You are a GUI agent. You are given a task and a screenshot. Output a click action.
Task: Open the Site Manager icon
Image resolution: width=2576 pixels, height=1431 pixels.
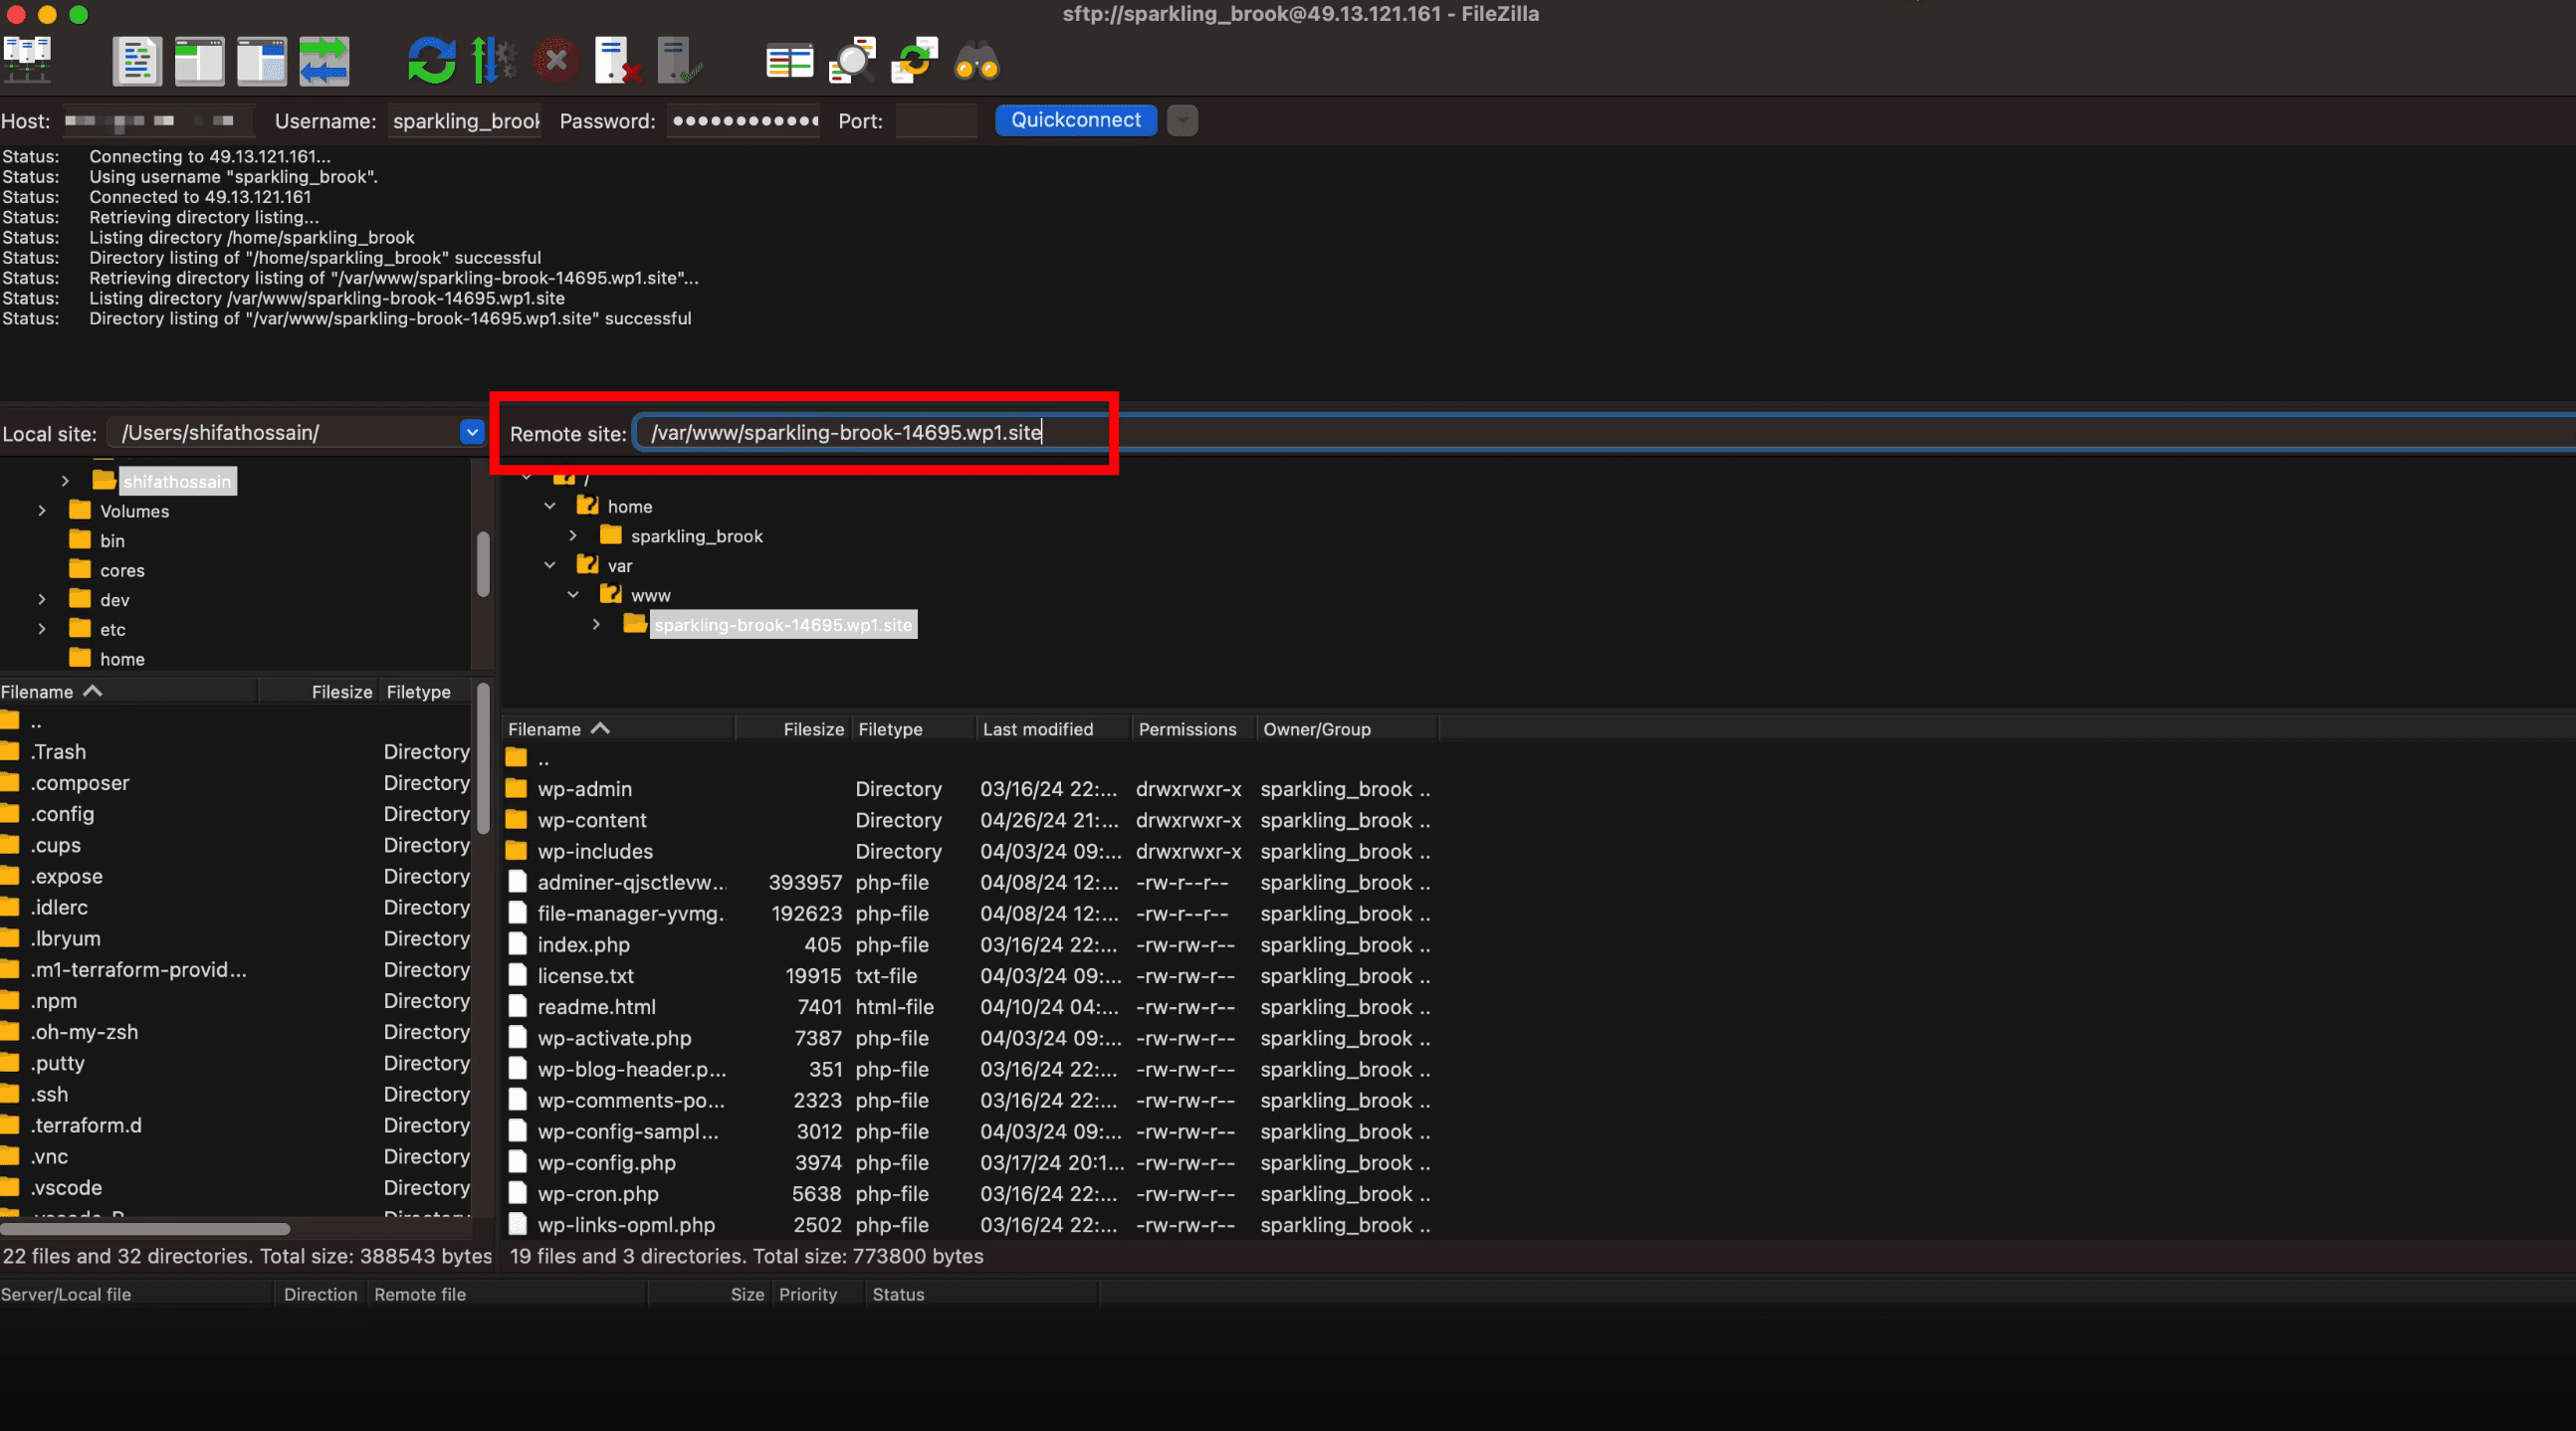pos(28,61)
